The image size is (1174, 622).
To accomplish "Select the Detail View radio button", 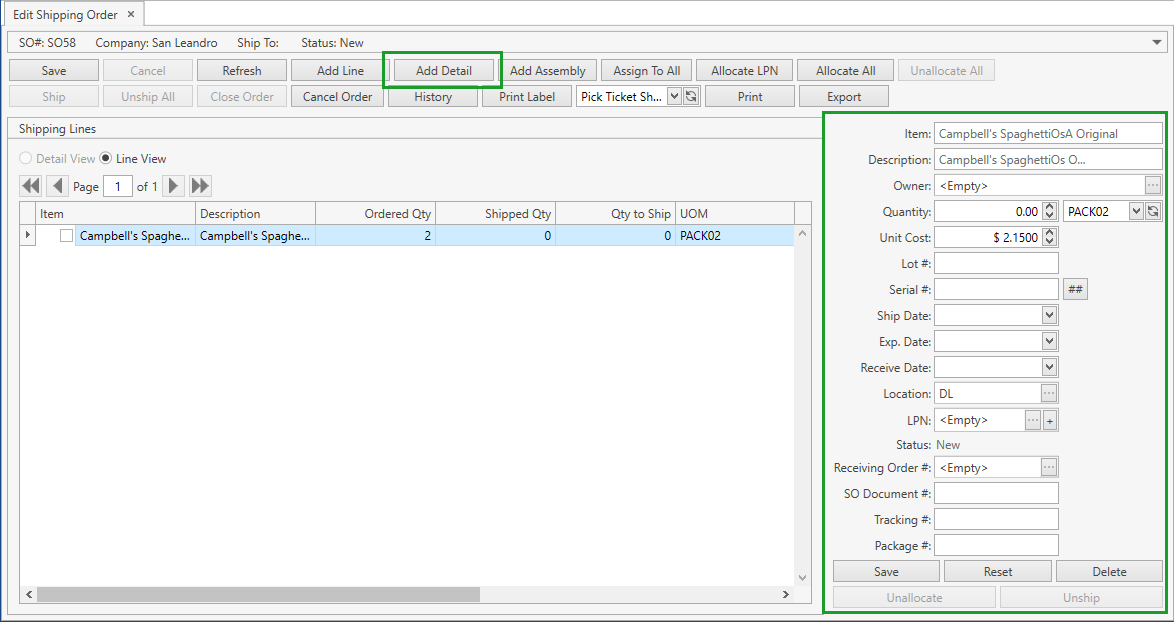I will (23, 157).
